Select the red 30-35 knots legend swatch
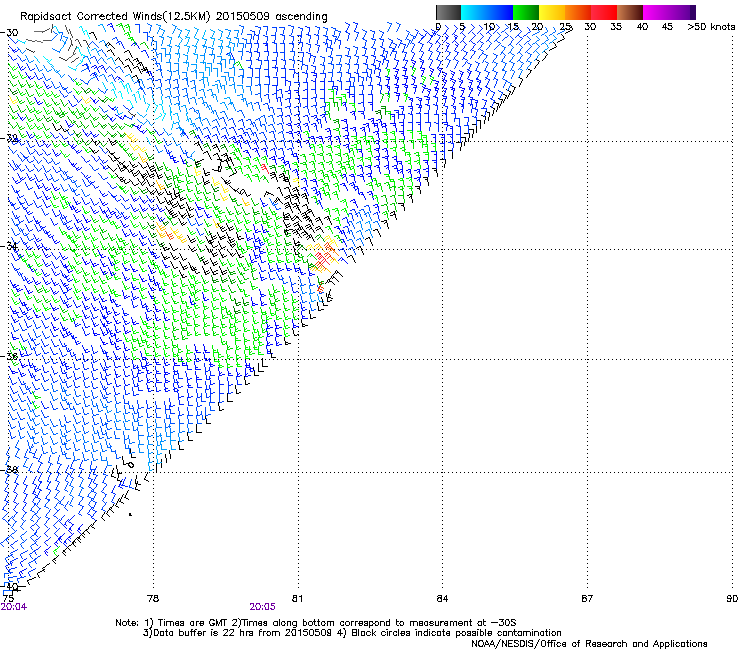This screenshot has width=740, height=650. pos(604,12)
